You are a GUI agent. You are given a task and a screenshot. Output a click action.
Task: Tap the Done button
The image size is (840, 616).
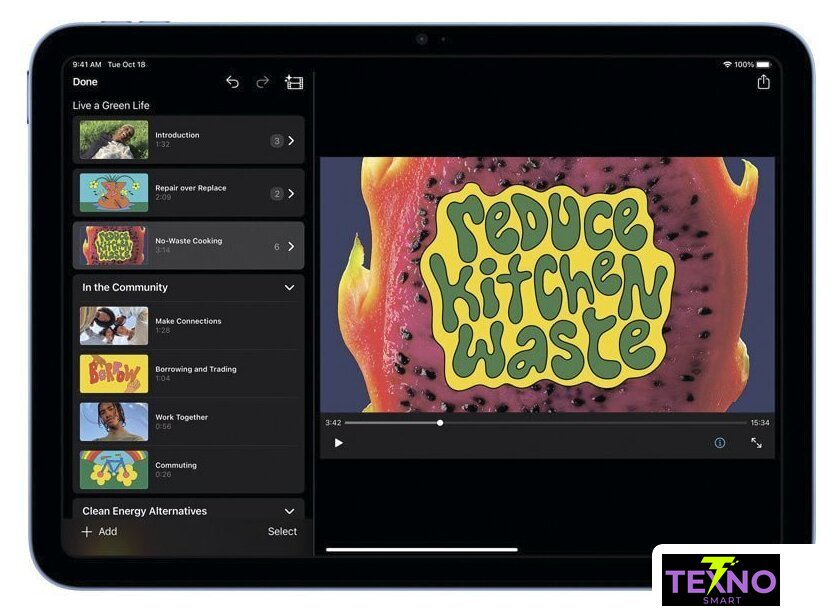coord(85,82)
